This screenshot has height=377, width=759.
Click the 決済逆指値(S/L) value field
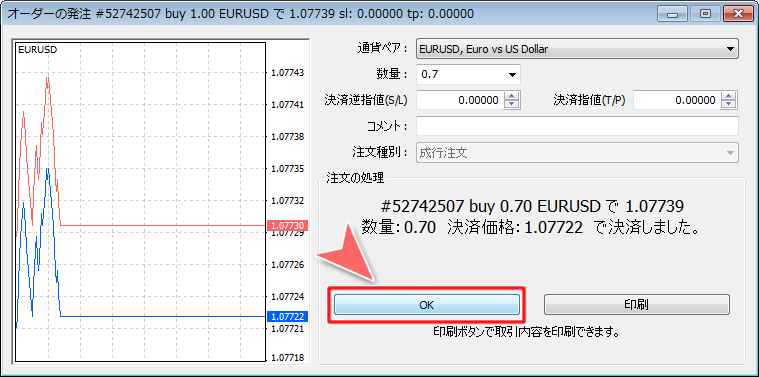[x=459, y=100]
